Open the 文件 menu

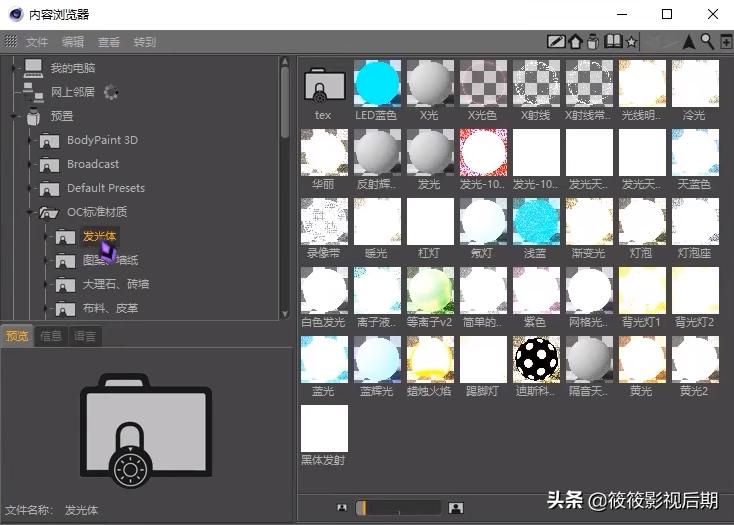[x=37, y=42]
